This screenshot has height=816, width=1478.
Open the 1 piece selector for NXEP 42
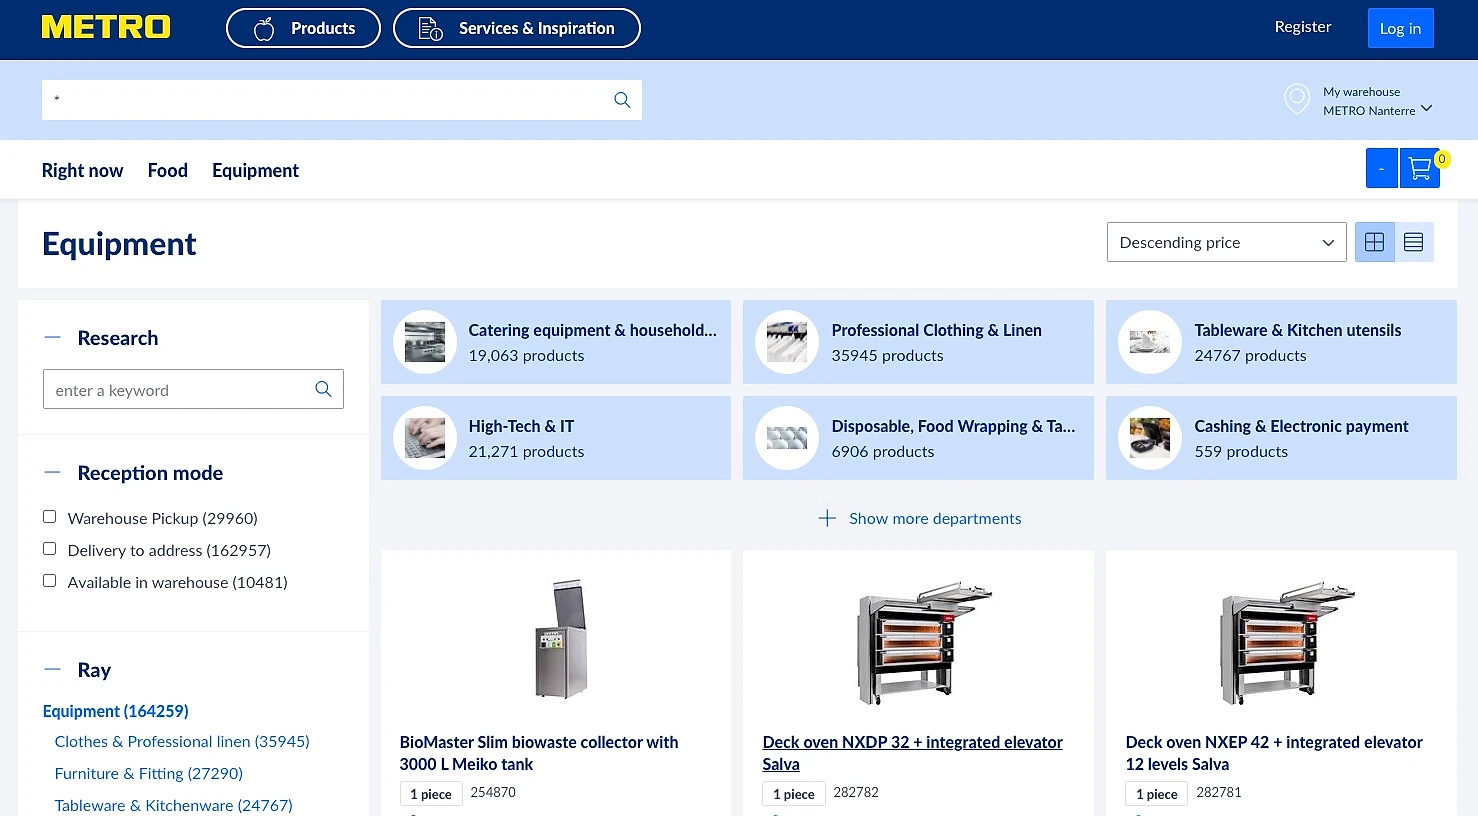pos(1156,794)
